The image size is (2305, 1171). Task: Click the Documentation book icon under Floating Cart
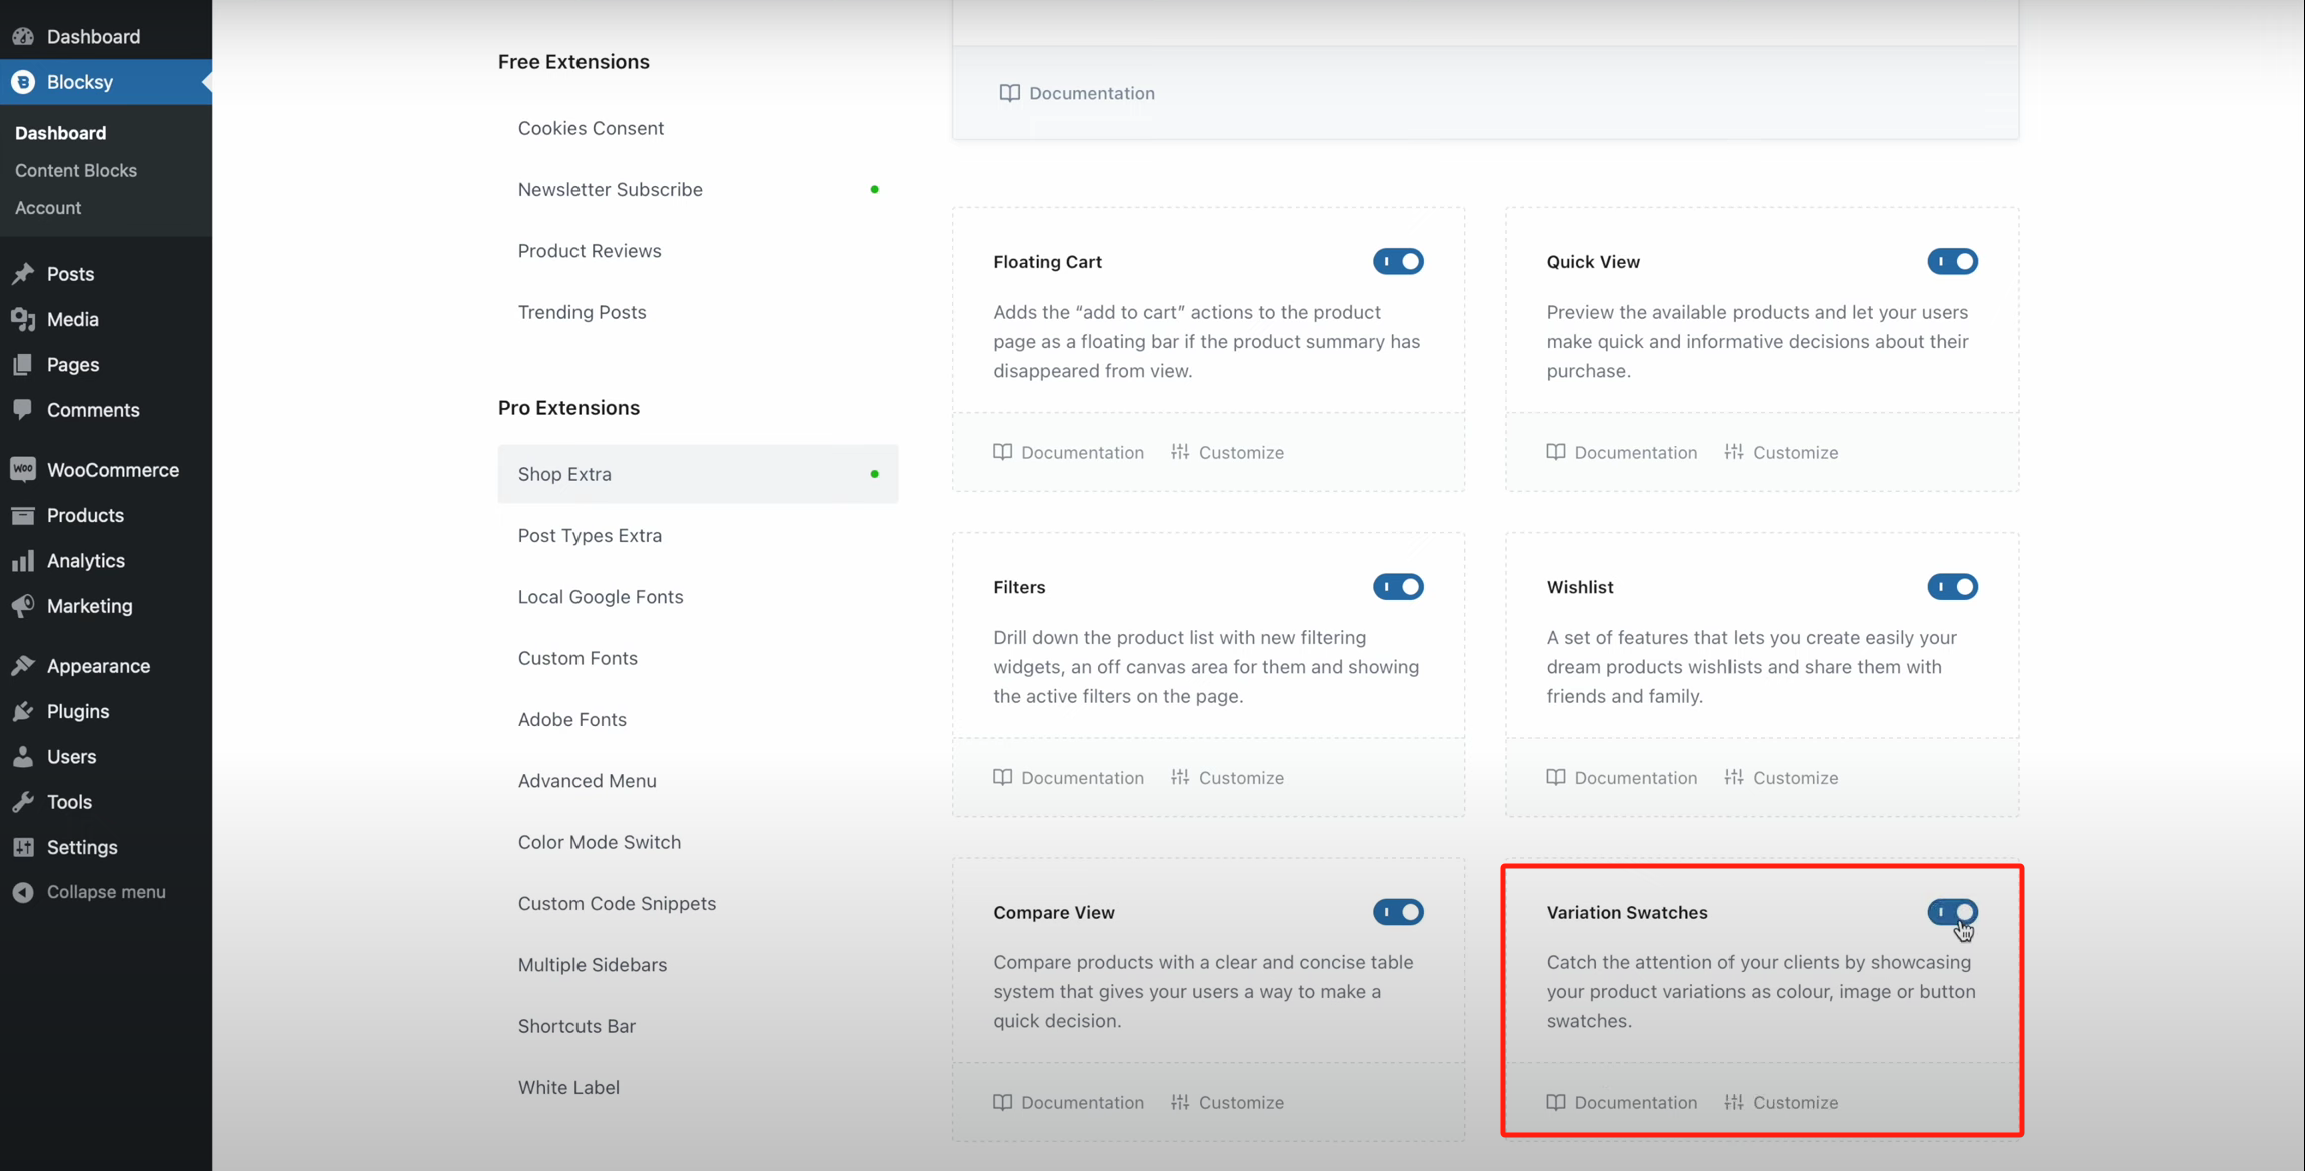coord(1003,452)
